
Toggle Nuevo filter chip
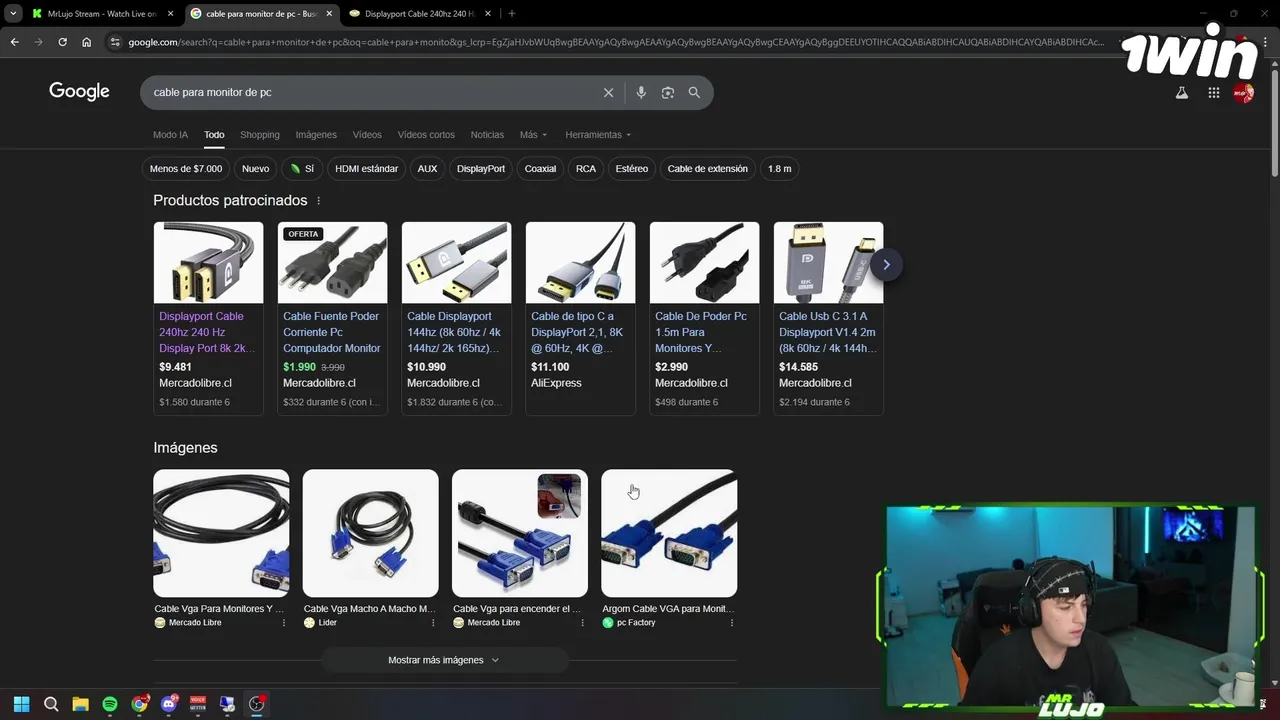pyautogui.click(x=256, y=169)
